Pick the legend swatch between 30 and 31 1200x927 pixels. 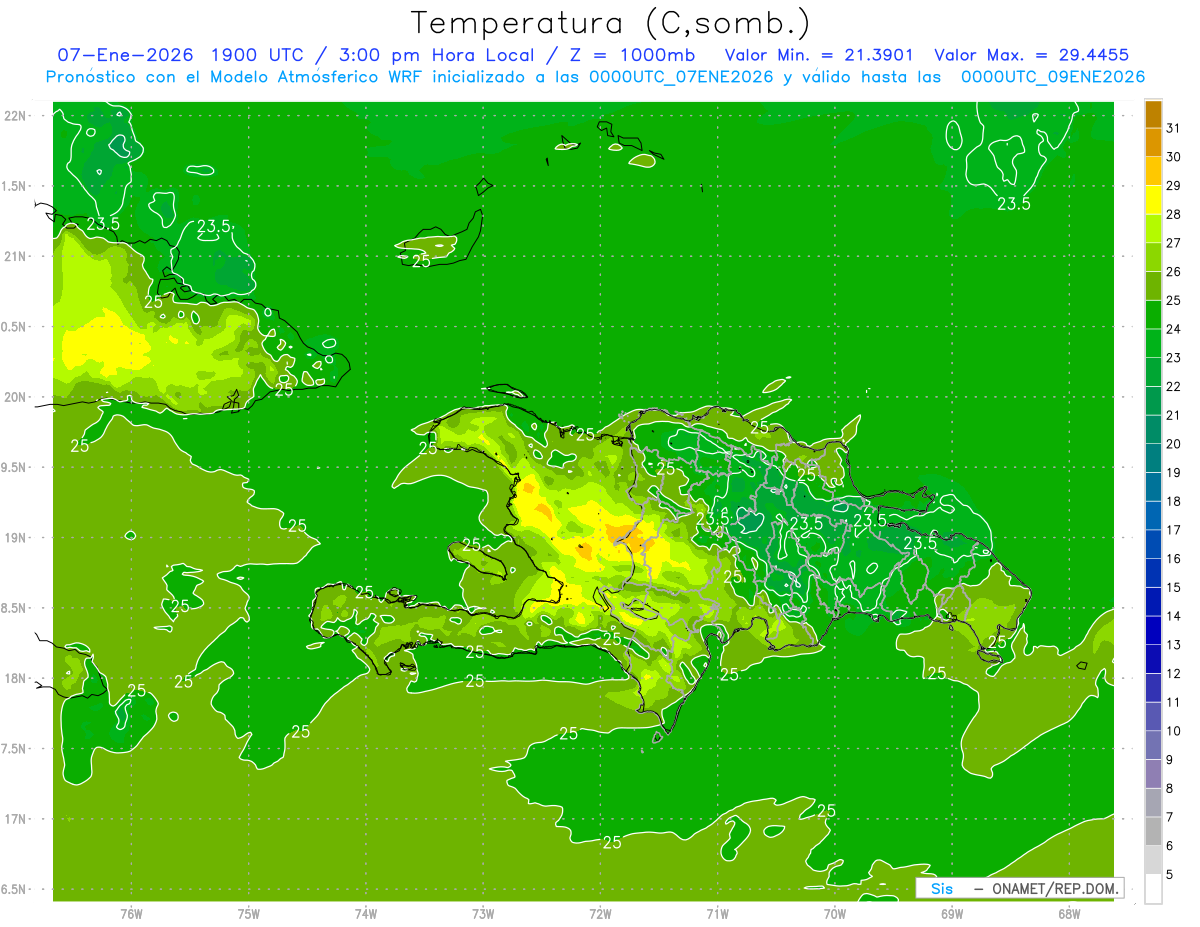[x=1153, y=142]
